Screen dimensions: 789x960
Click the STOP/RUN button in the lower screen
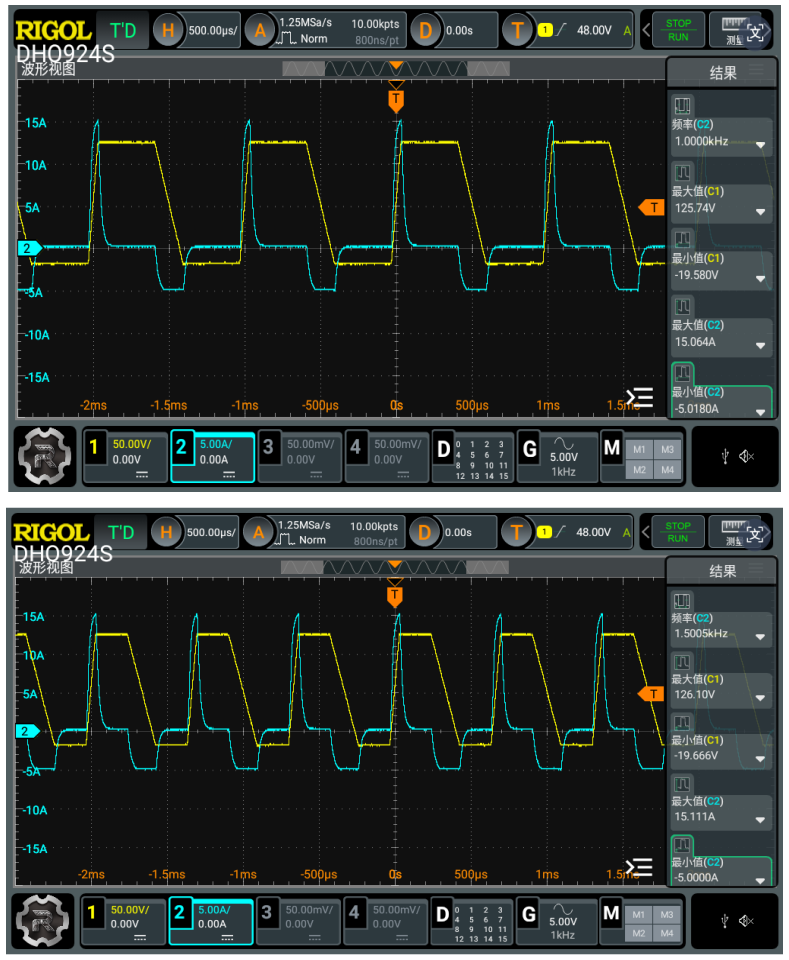pos(678,532)
